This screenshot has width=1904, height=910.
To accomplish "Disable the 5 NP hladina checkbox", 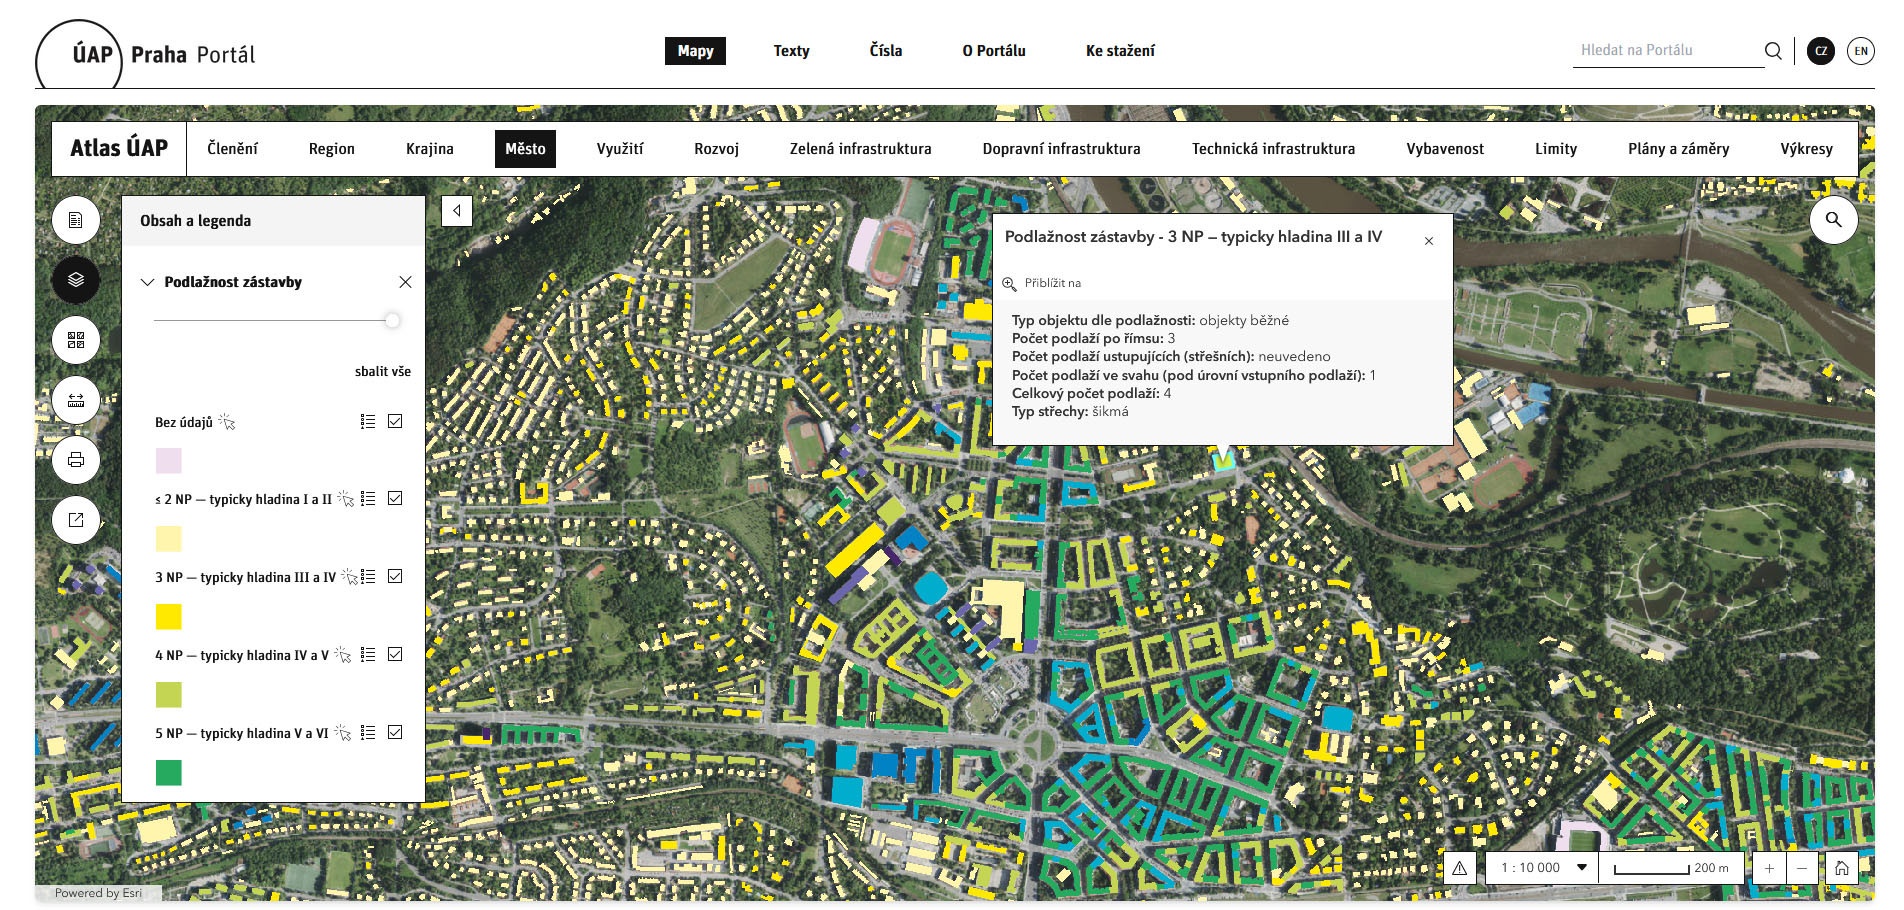I will pyautogui.click(x=395, y=732).
